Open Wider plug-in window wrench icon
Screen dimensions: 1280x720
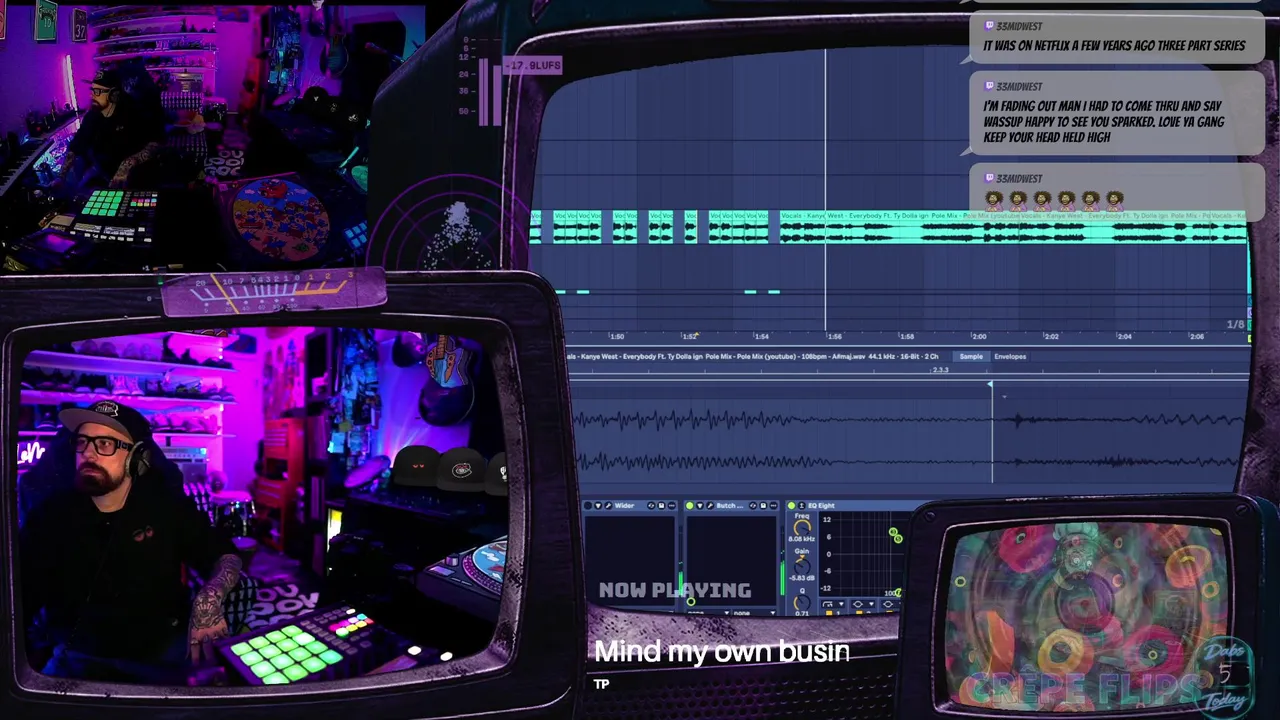click(x=608, y=506)
